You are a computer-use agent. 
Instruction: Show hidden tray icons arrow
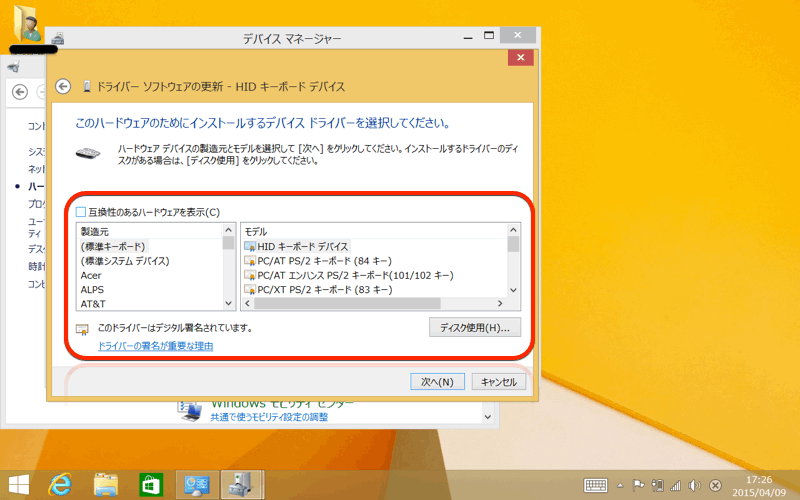tap(623, 485)
